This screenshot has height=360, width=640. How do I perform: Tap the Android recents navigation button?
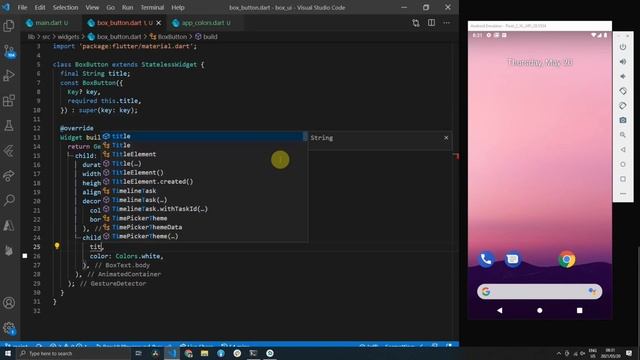pyautogui.click(x=580, y=310)
